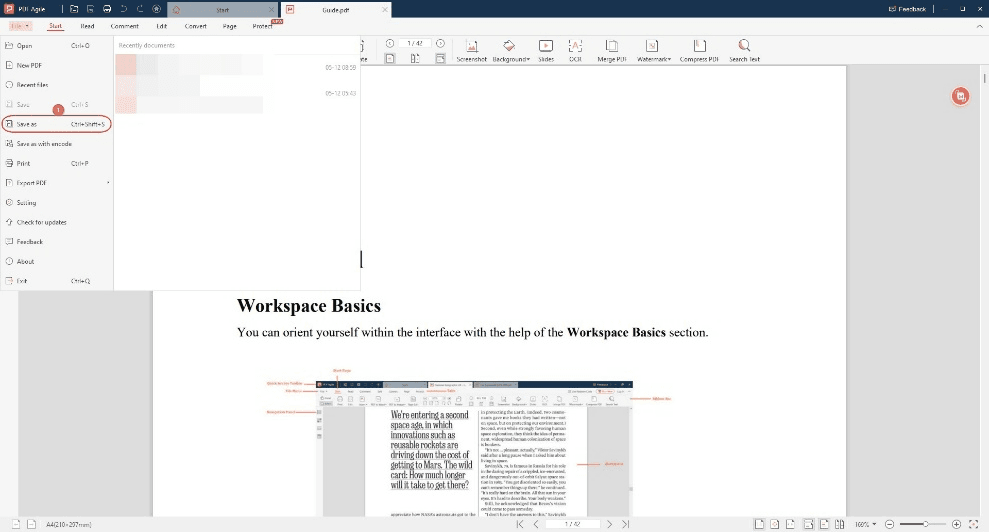The image size is (989, 532).
Task: Click Feedback in the title bar
Action: click(x=907, y=9)
